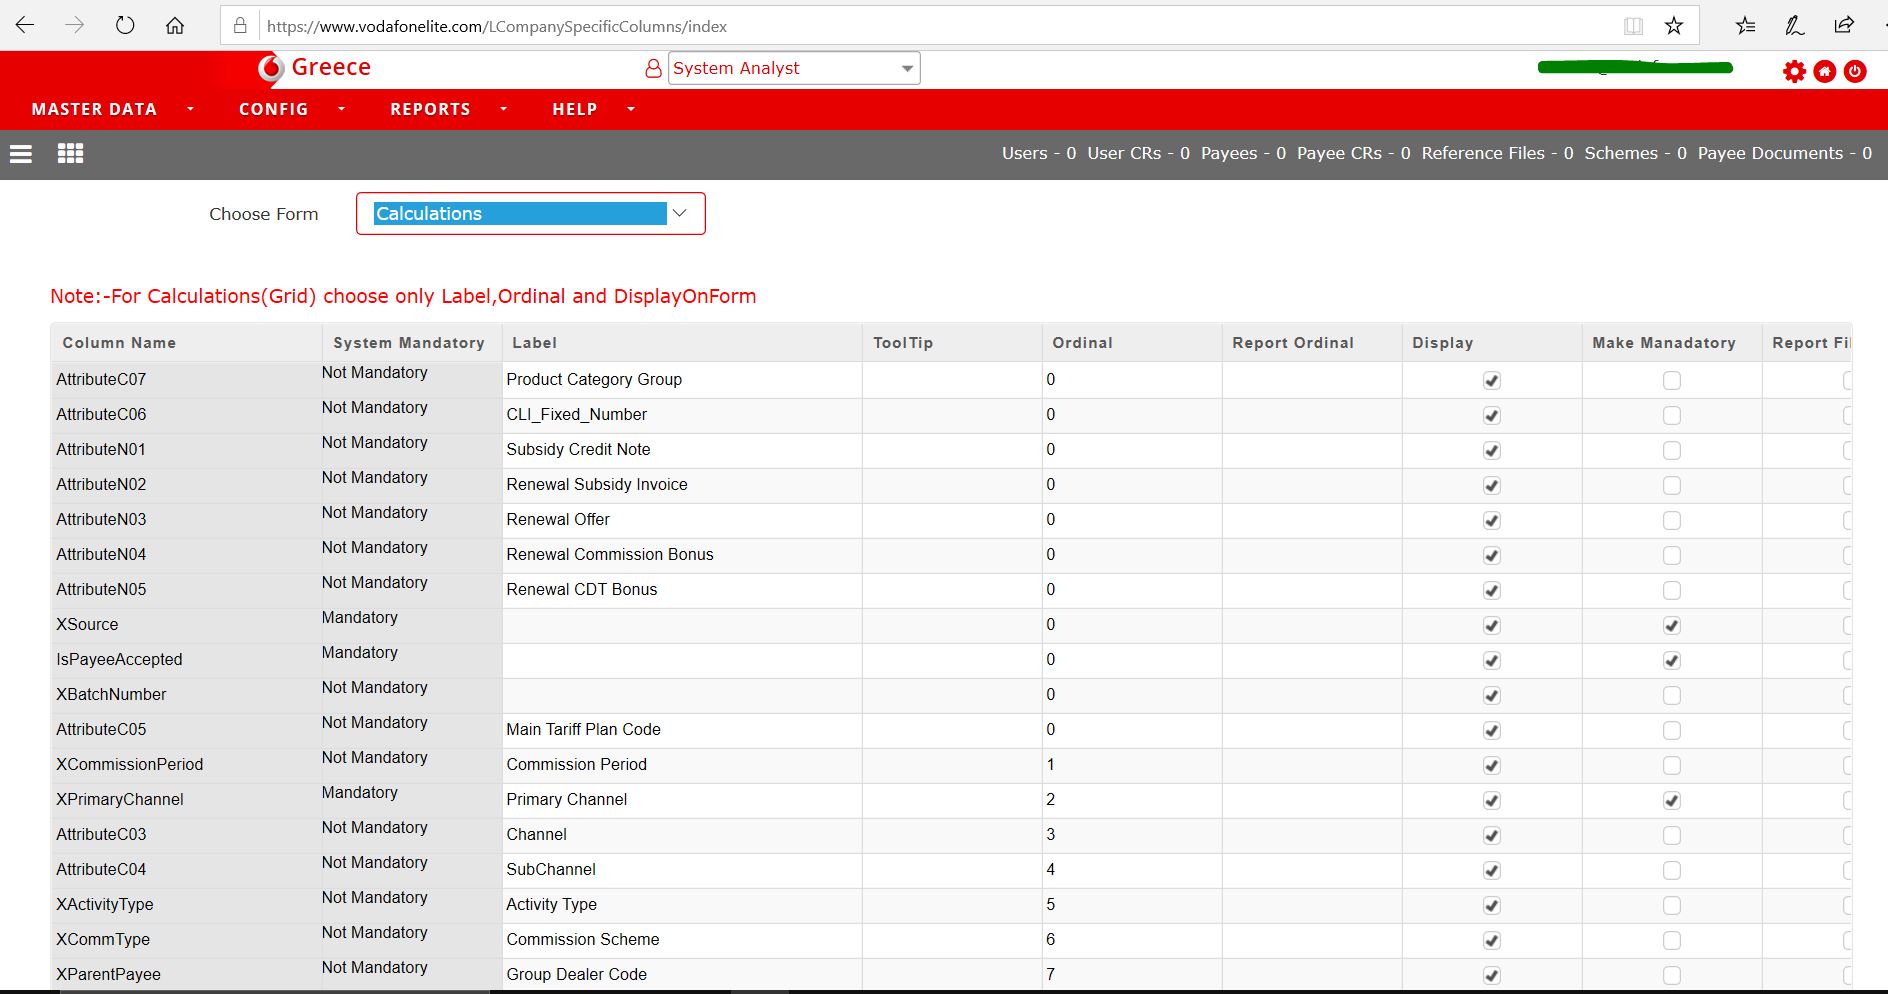The height and width of the screenshot is (994, 1888).
Task: Uncheck Display for AttributeC07 row
Action: 1492,380
